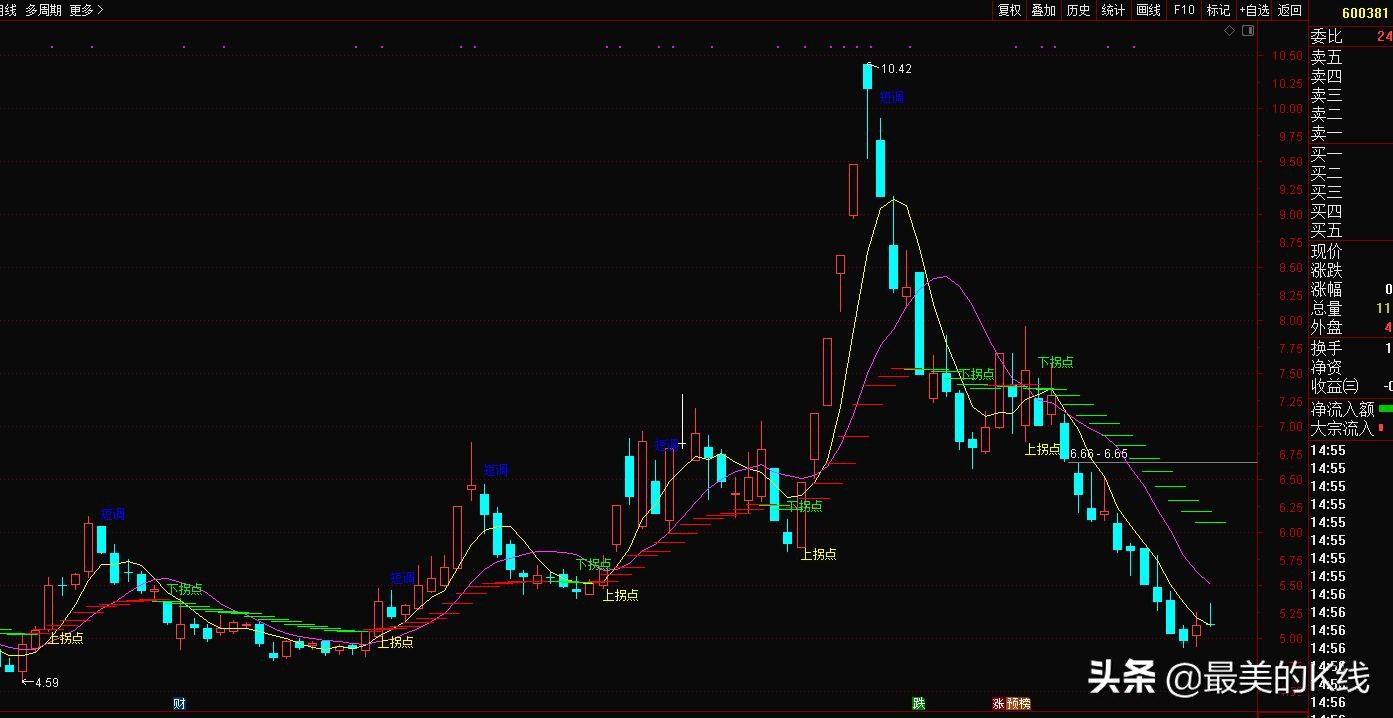Toggle the side panel layout icon

1247,31
